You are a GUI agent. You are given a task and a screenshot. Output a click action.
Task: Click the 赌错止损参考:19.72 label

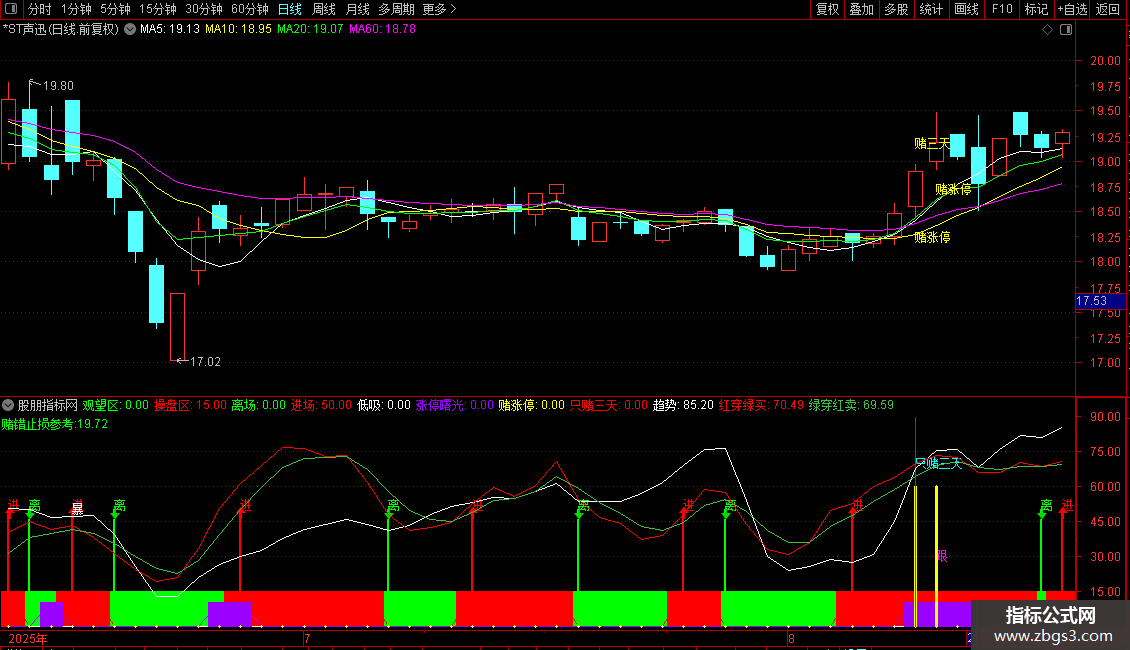point(55,424)
